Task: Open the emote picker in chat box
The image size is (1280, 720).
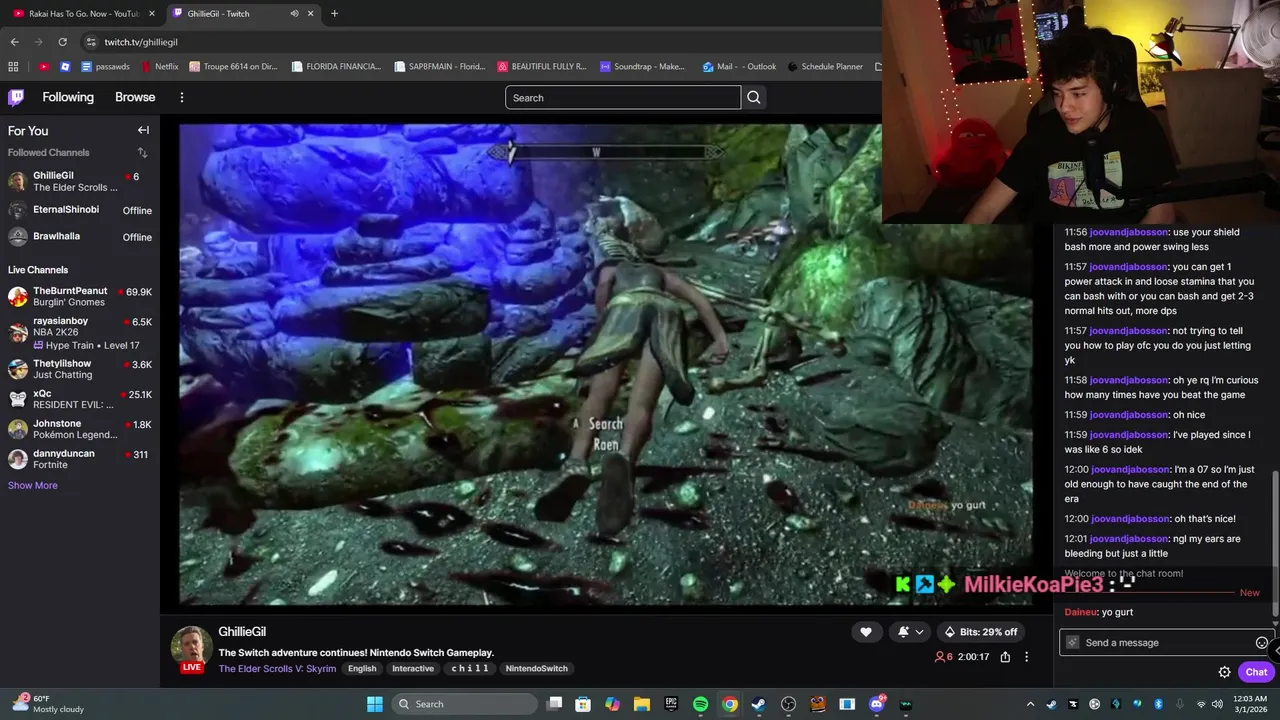Action: click(1261, 643)
